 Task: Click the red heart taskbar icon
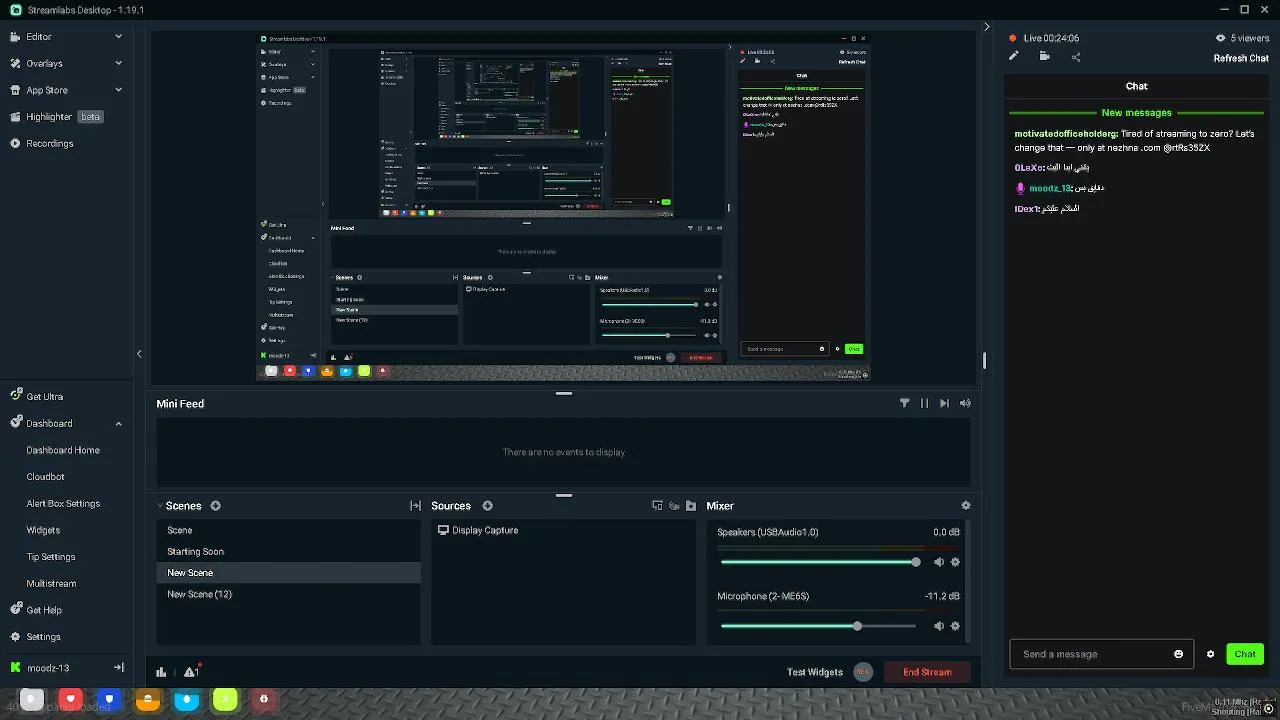[x=70, y=699]
